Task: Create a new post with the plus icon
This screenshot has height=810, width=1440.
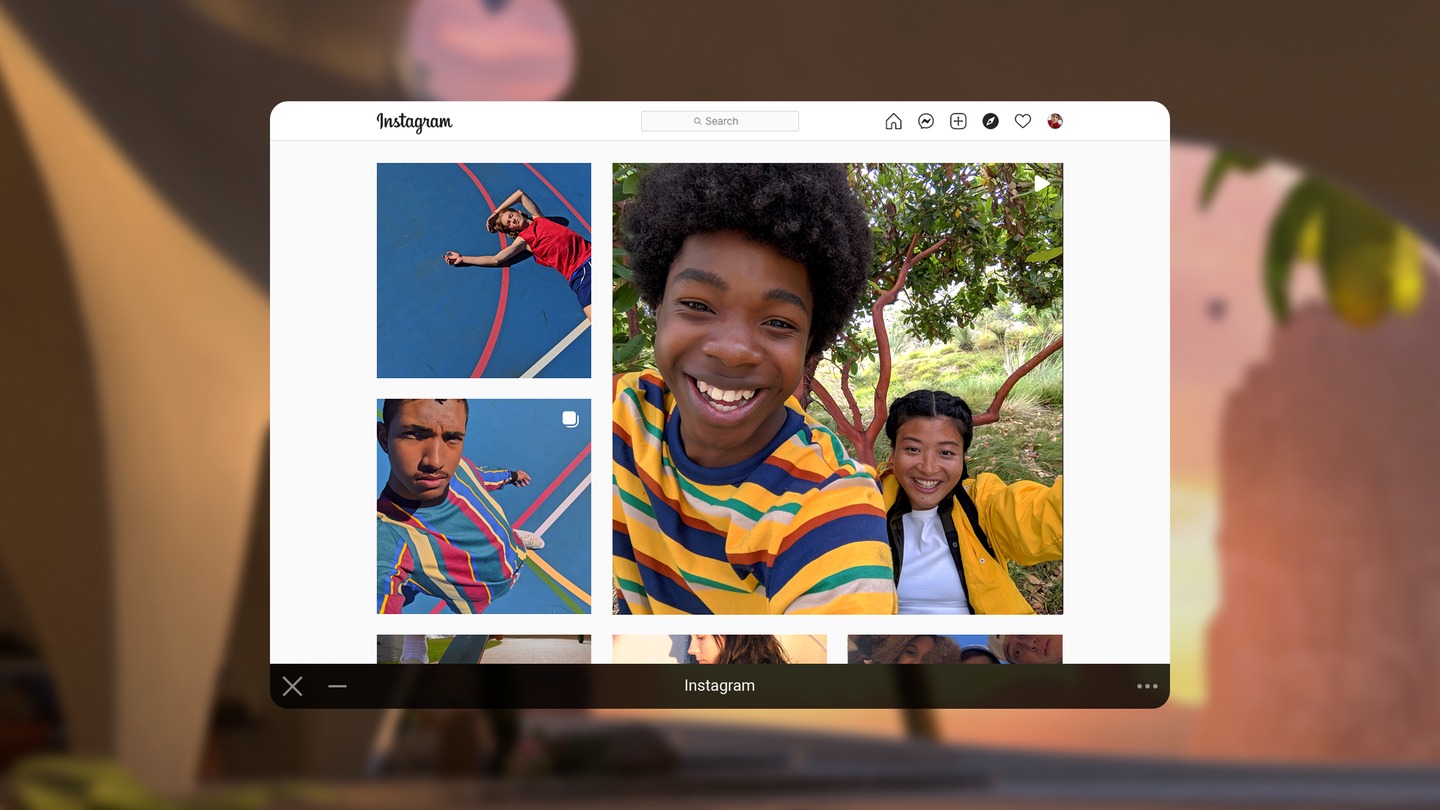Action: point(958,120)
